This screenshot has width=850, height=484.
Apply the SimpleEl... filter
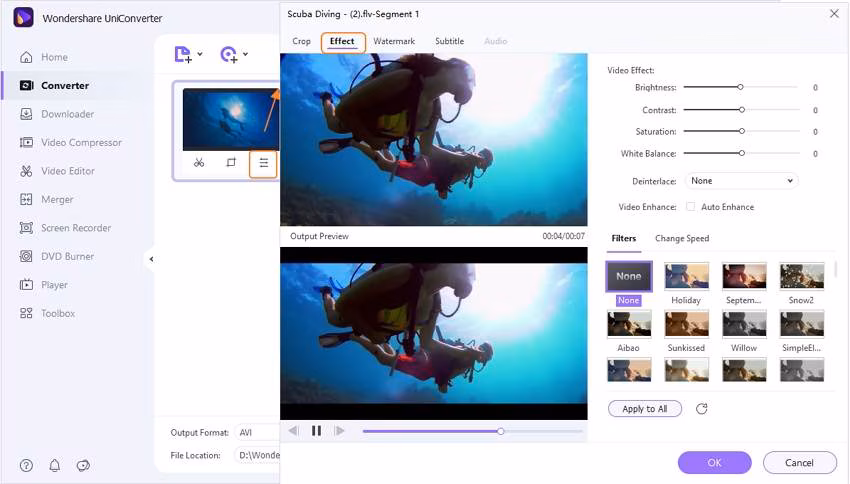point(802,324)
